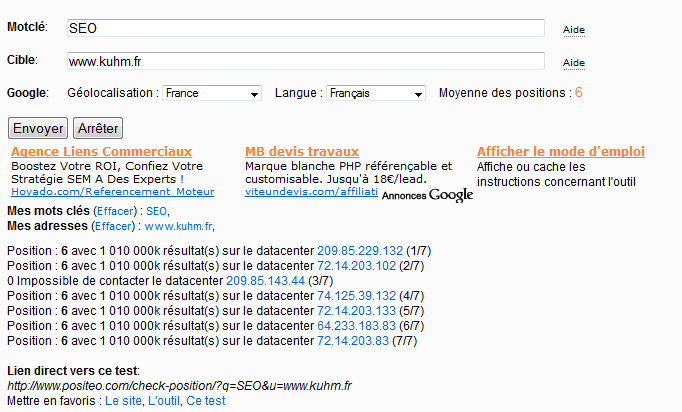Viewport: 682px width, 412px height.
Task: Click the Lien direct vers ce test heading
Action: (73, 371)
